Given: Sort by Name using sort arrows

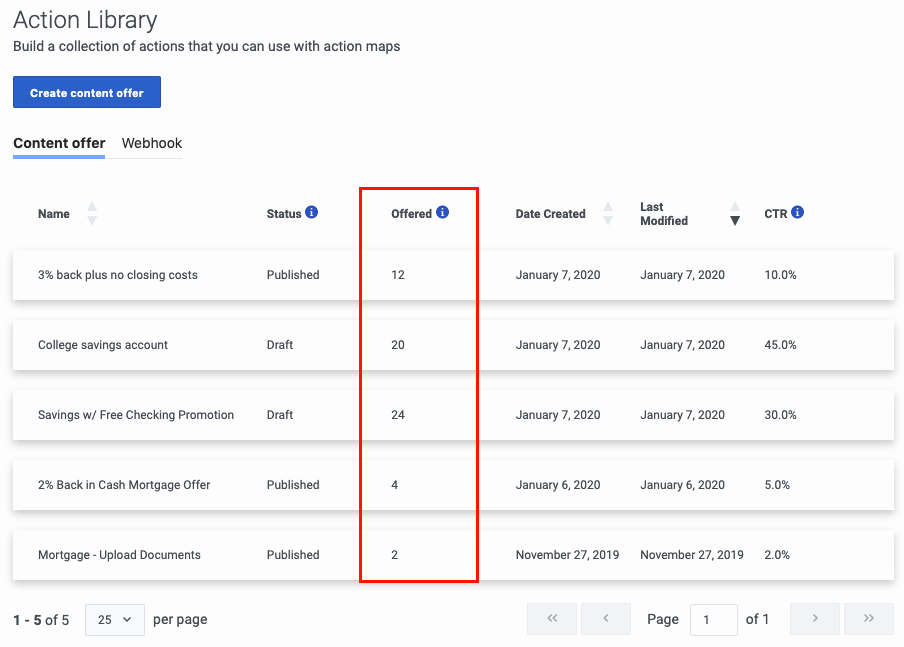Looking at the screenshot, I should [92, 213].
